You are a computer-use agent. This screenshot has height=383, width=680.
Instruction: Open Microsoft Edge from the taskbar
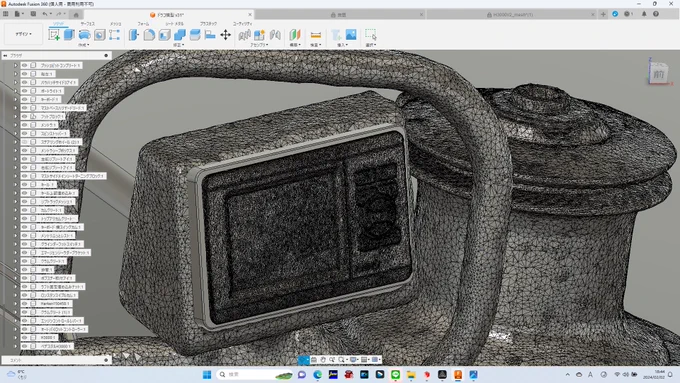pyautogui.click(x=317, y=374)
